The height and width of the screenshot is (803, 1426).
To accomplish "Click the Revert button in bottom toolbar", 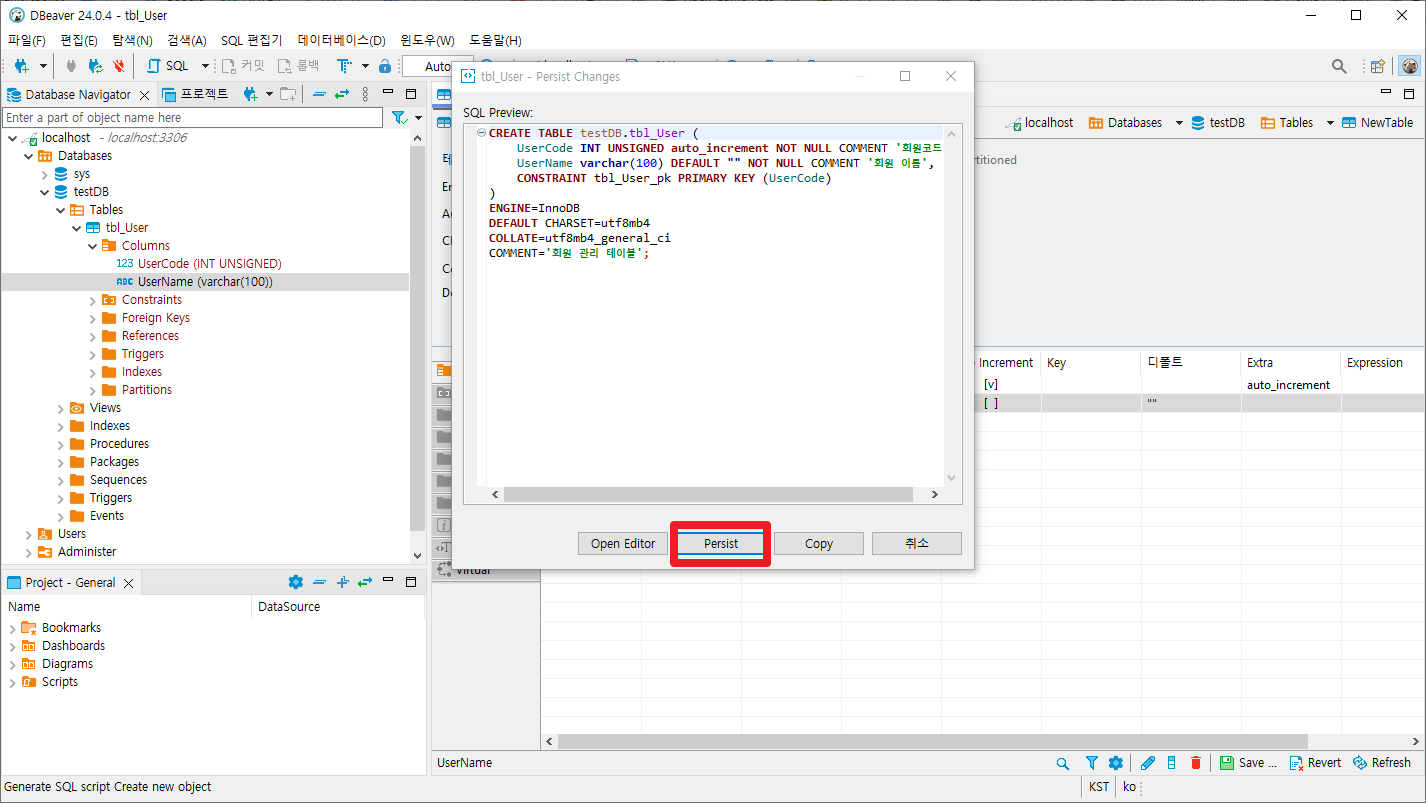I will (x=1315, y=763).
